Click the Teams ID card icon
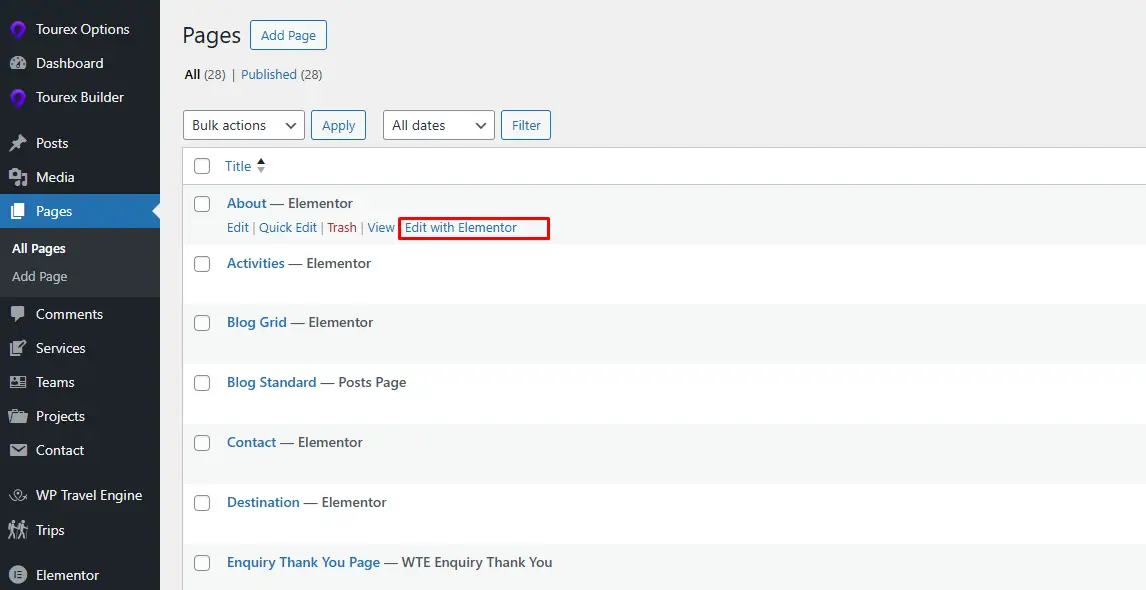Viewport: 1146px width, 590px height. [x=18, y=382]
